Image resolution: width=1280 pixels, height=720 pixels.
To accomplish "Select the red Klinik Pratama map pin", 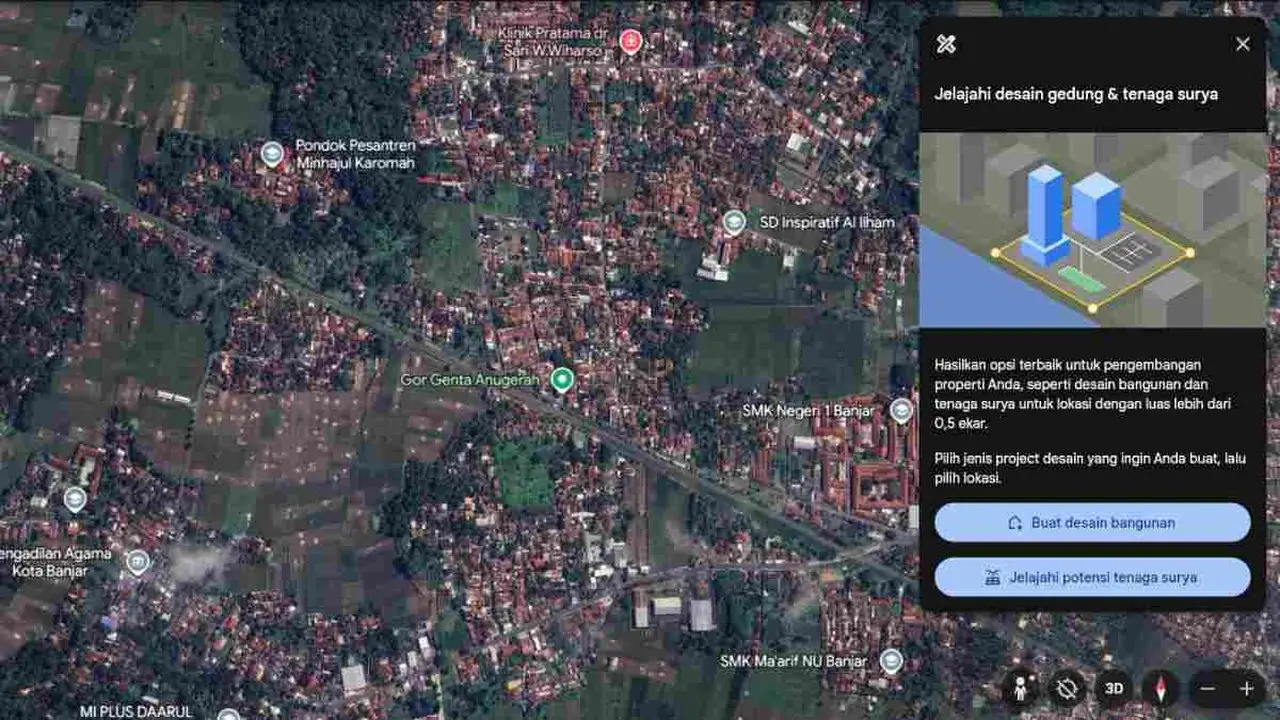I will point(630,41).
